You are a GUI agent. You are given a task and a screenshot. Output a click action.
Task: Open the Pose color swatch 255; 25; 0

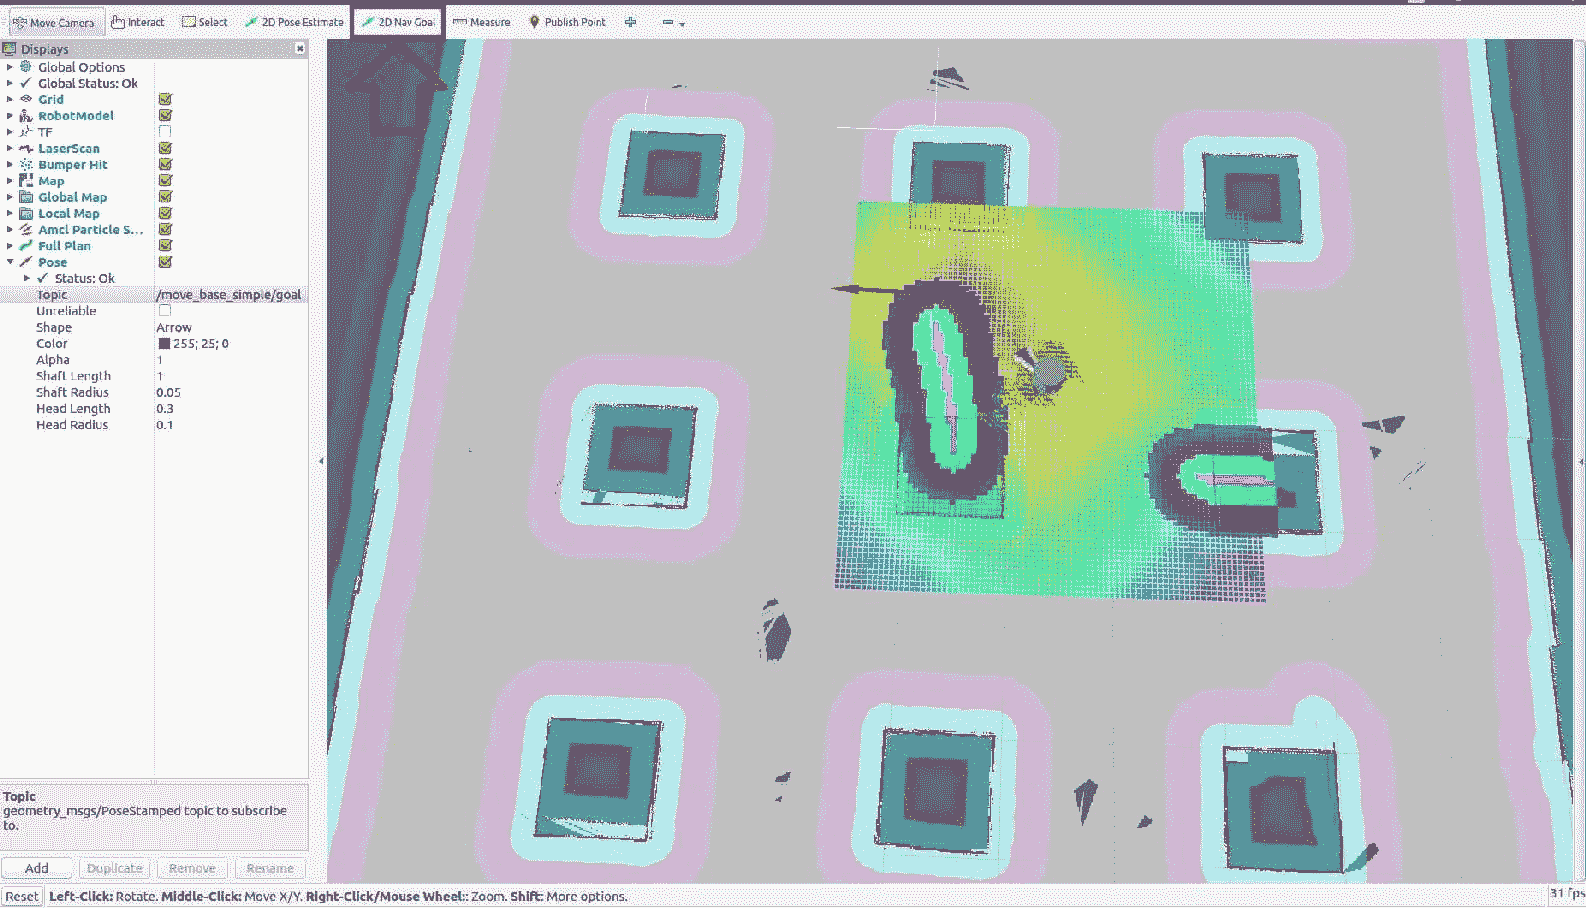pos(164,344)
